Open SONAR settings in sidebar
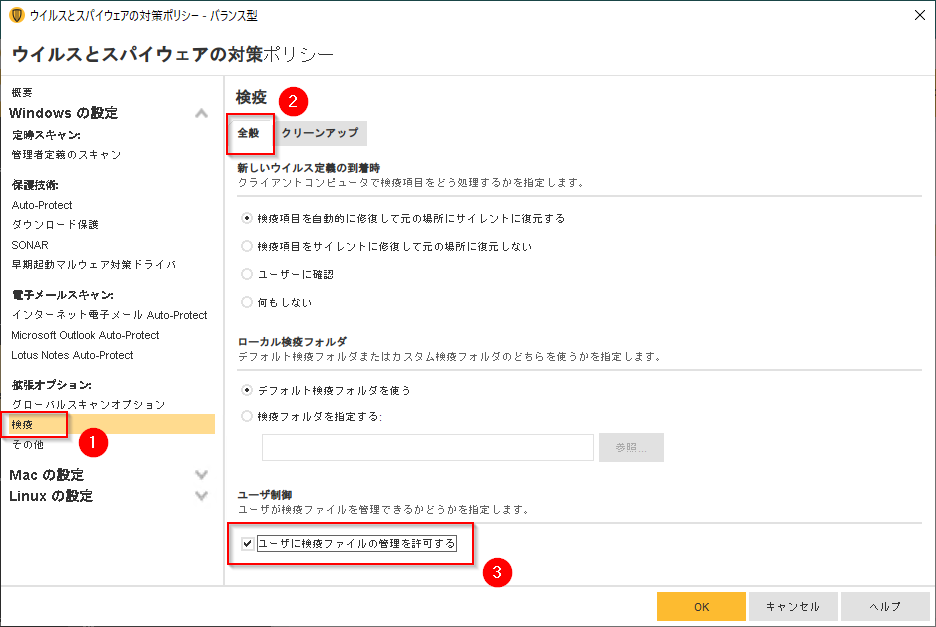The height and width of the screenshot is (627, 936). click(x=30, y=245)
